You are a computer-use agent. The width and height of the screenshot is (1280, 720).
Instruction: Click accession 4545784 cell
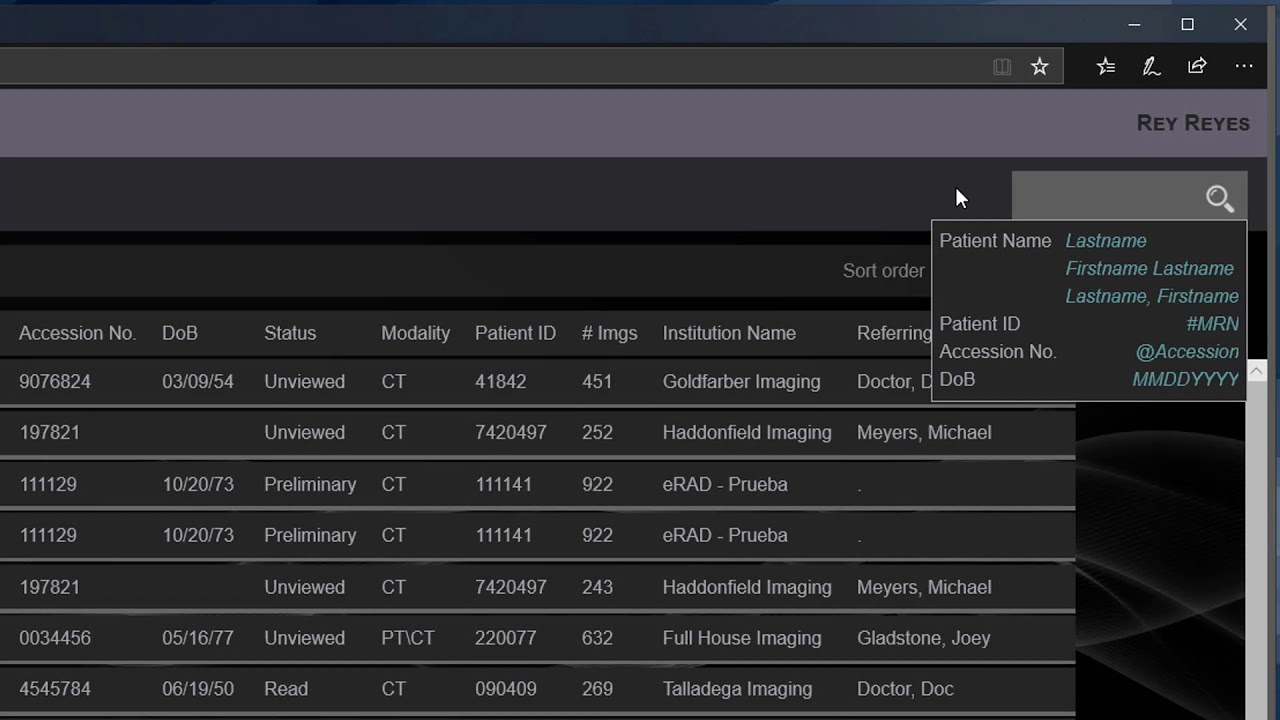pos(55,689)
